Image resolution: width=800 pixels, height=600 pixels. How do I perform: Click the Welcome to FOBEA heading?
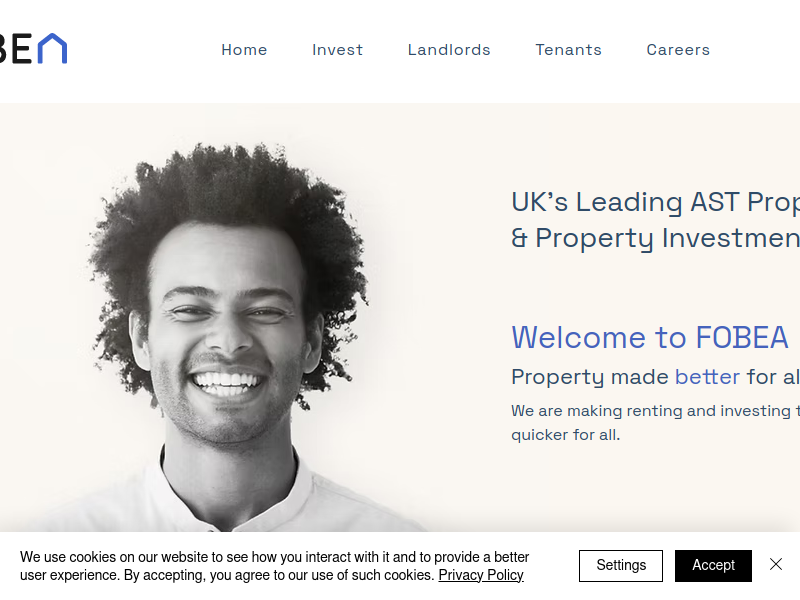click(x=650, y=337)
